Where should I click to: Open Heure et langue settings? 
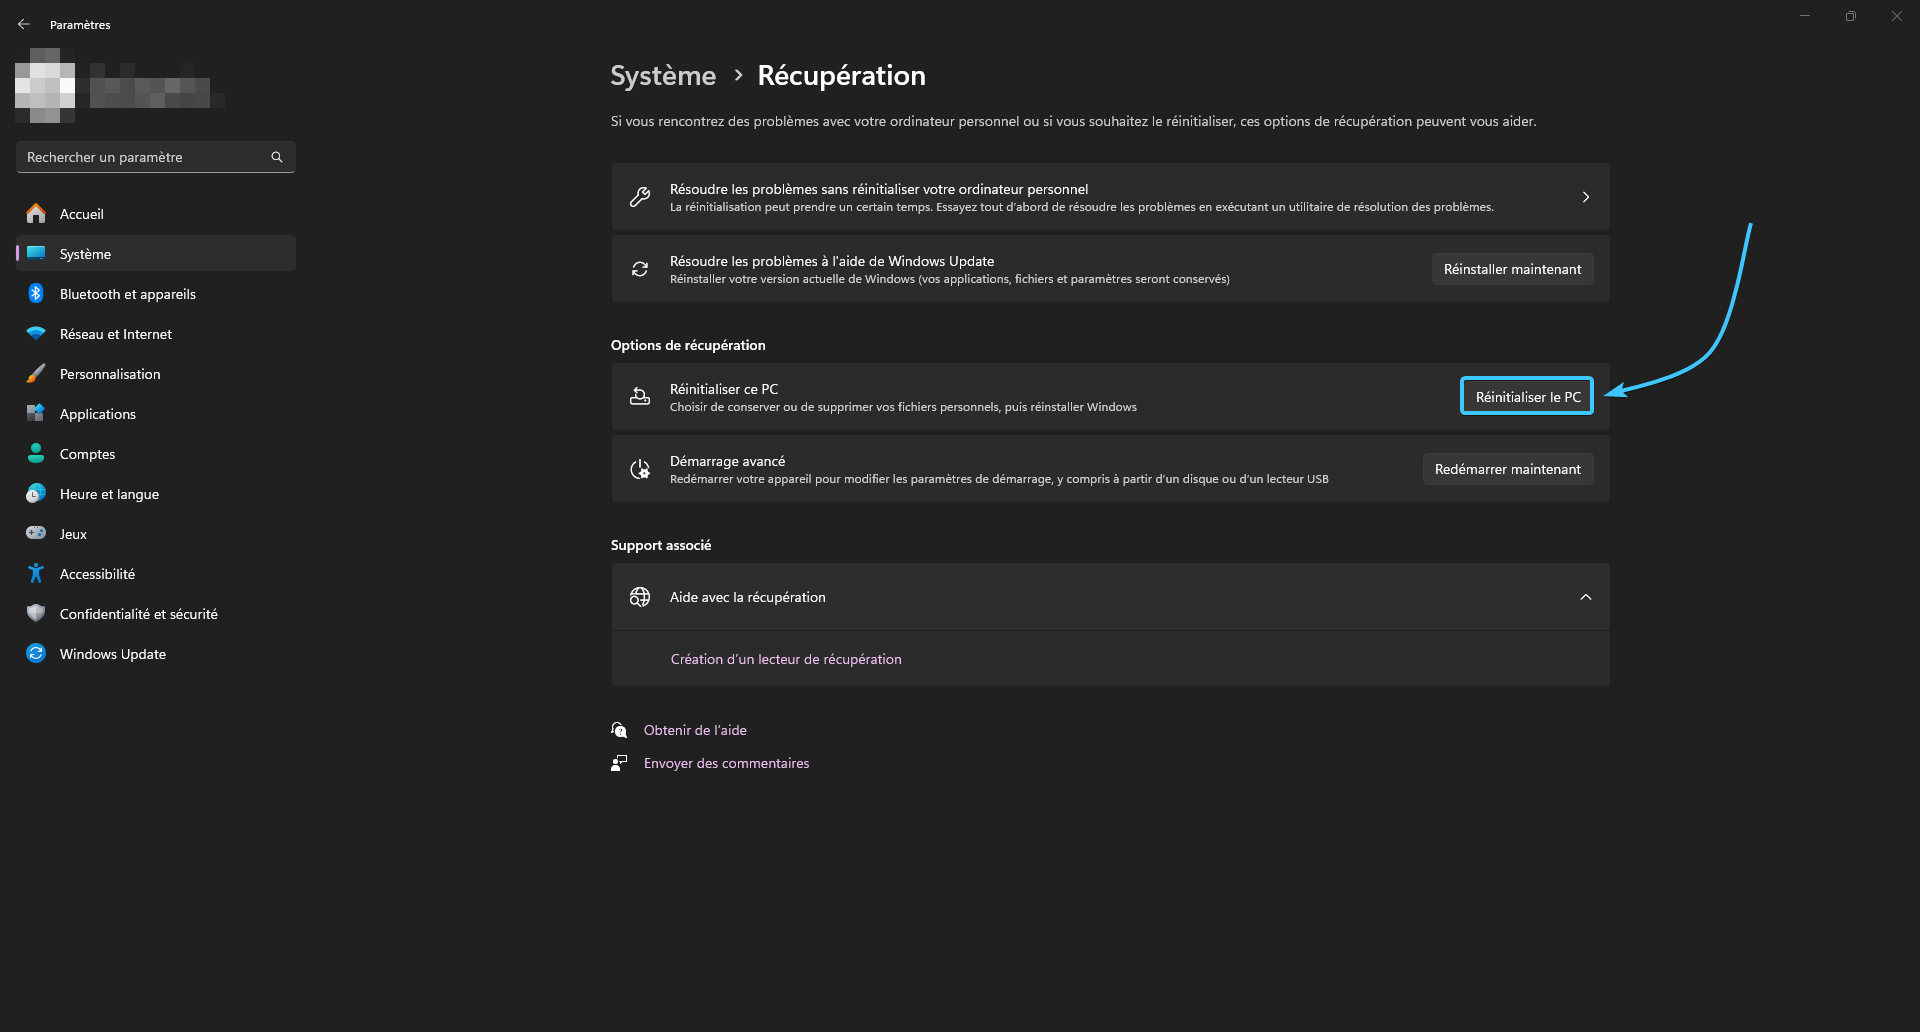tap(109, 494)
